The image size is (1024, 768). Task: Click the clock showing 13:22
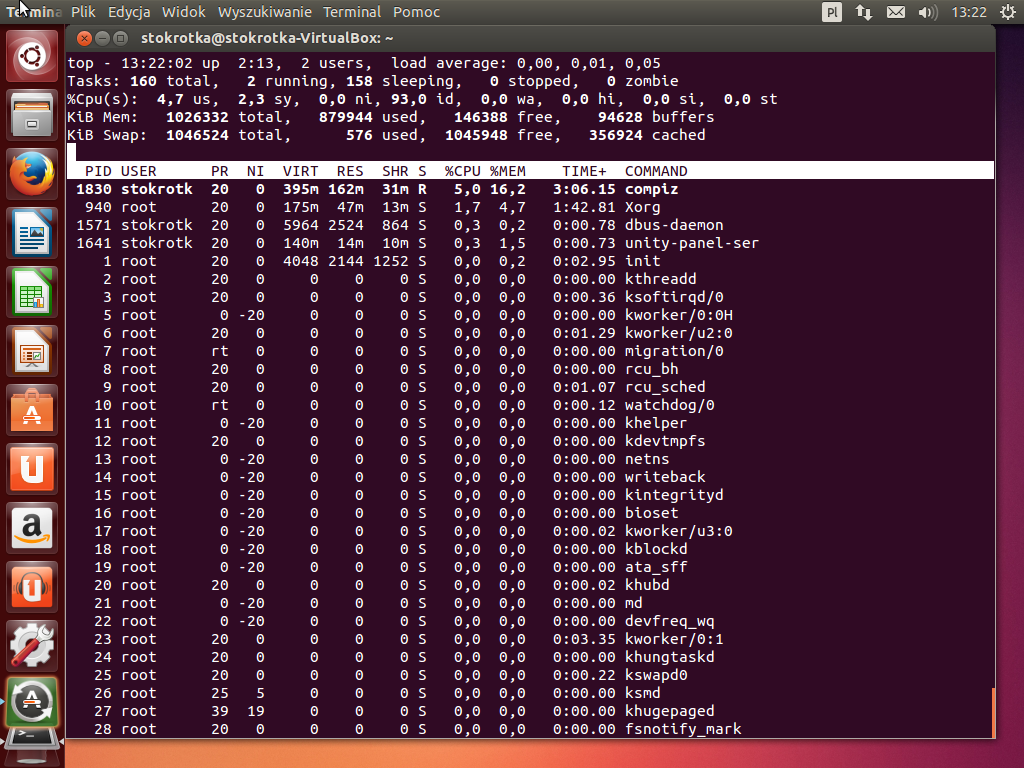point(969,12)
